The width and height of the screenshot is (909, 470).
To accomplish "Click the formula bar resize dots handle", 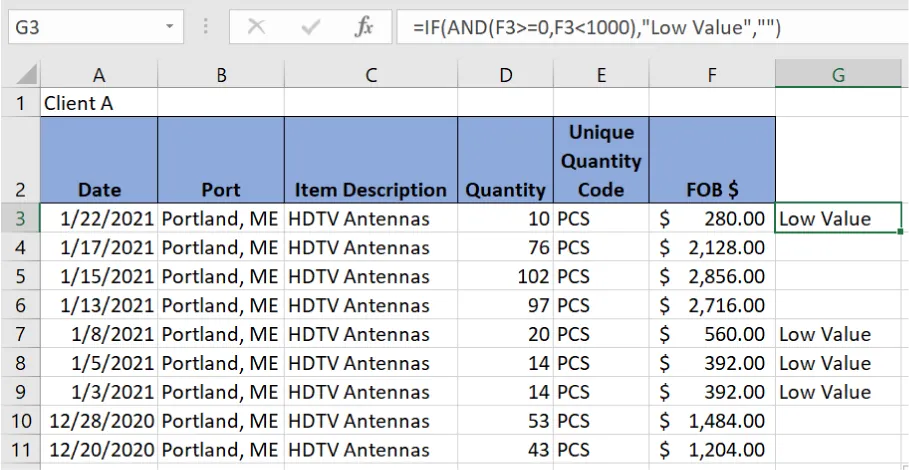I will coord(205,27).
